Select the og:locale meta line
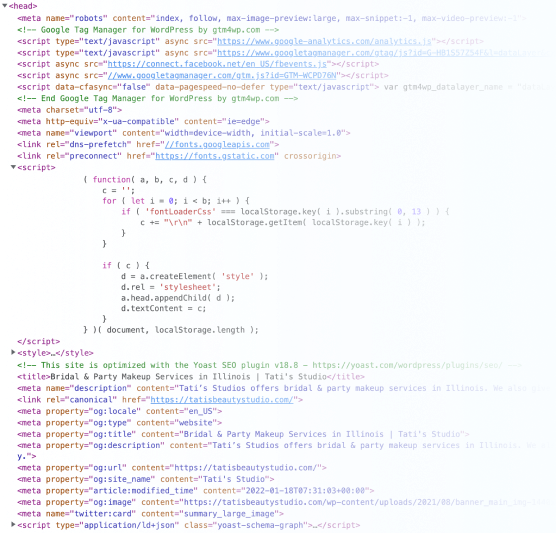 click(x=119, y=411)
